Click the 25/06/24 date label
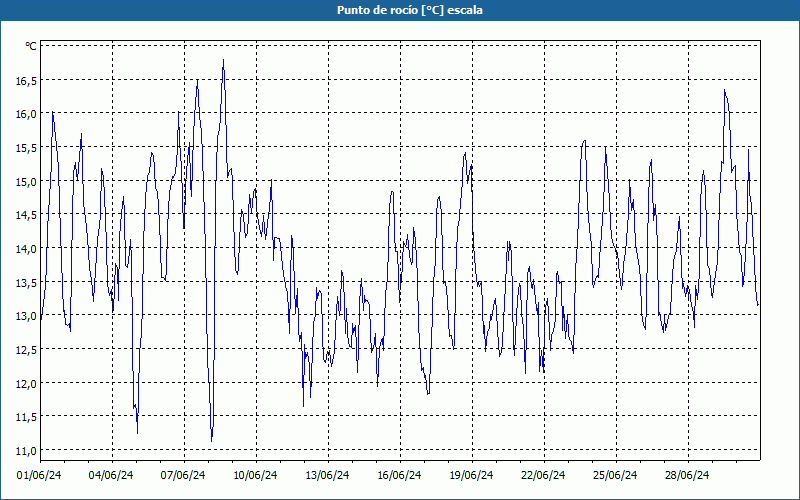Viewport: 800px width, 500px height. pos(615,475)
